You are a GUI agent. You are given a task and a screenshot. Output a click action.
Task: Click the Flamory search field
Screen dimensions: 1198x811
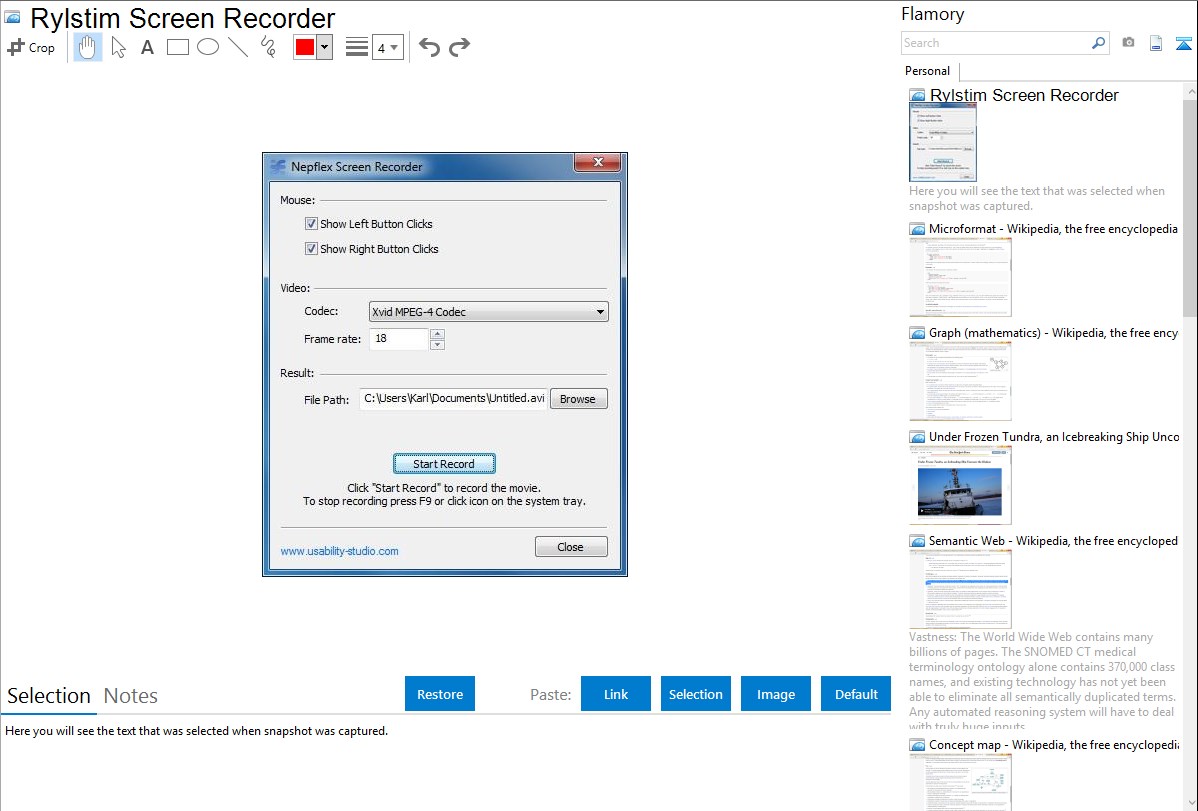pos(996,43)
